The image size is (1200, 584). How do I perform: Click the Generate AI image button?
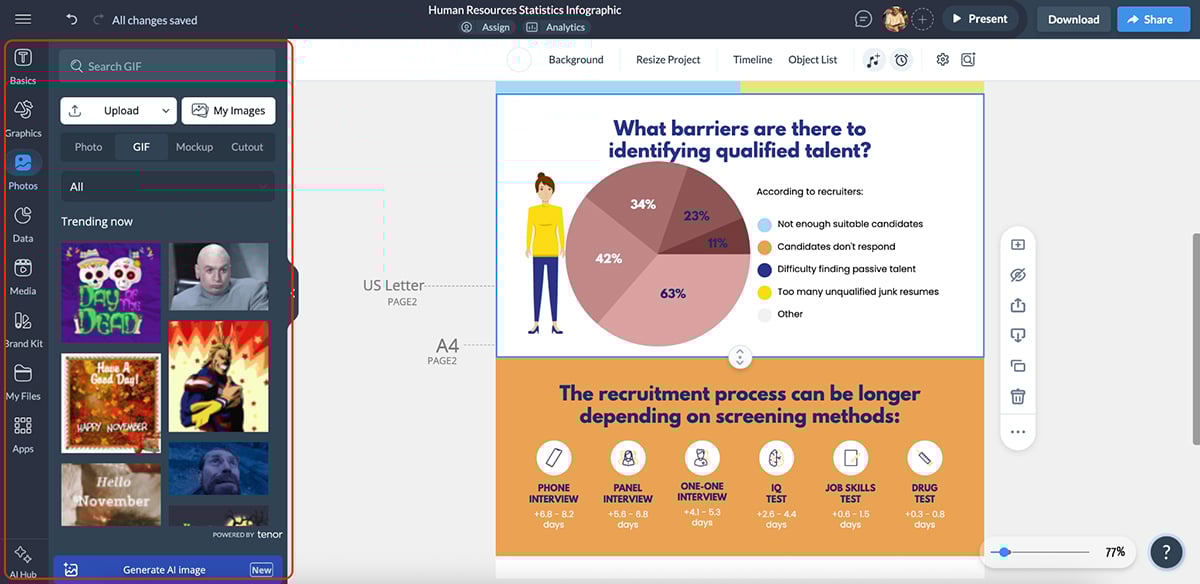167,570
